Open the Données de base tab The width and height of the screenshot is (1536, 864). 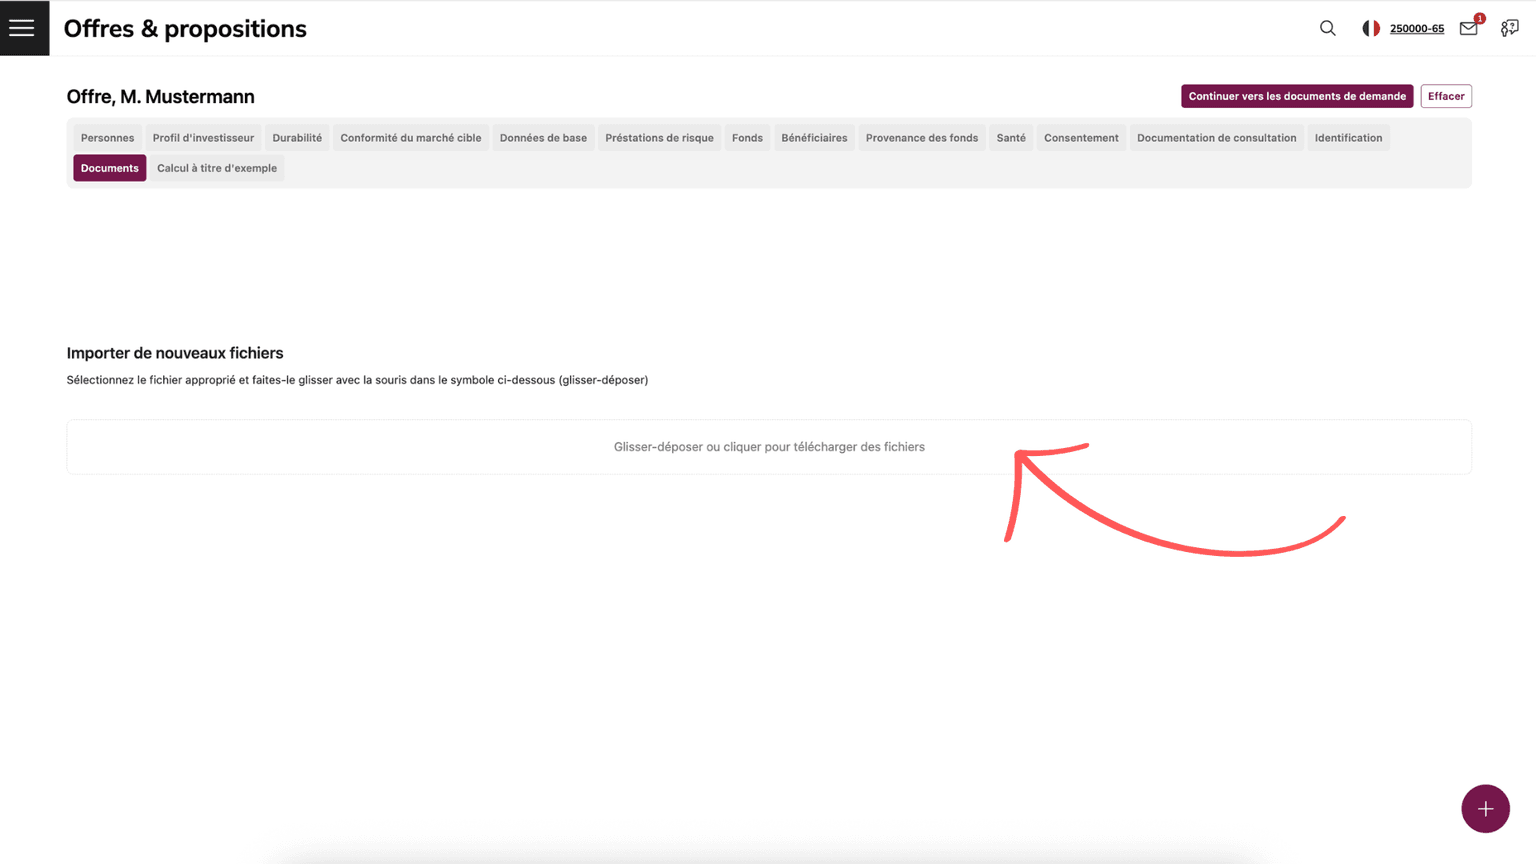tap(543, 138)
